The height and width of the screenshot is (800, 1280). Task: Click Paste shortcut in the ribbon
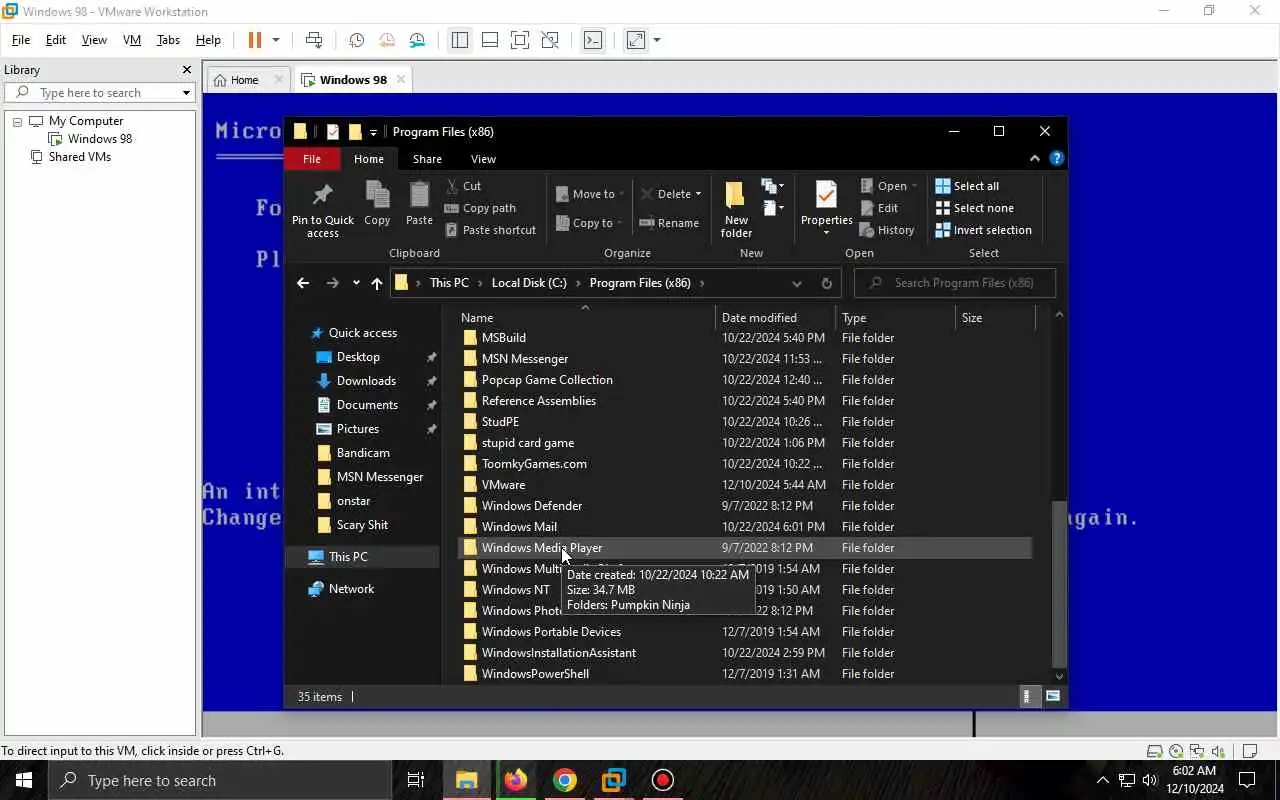(x=490, y=230)
